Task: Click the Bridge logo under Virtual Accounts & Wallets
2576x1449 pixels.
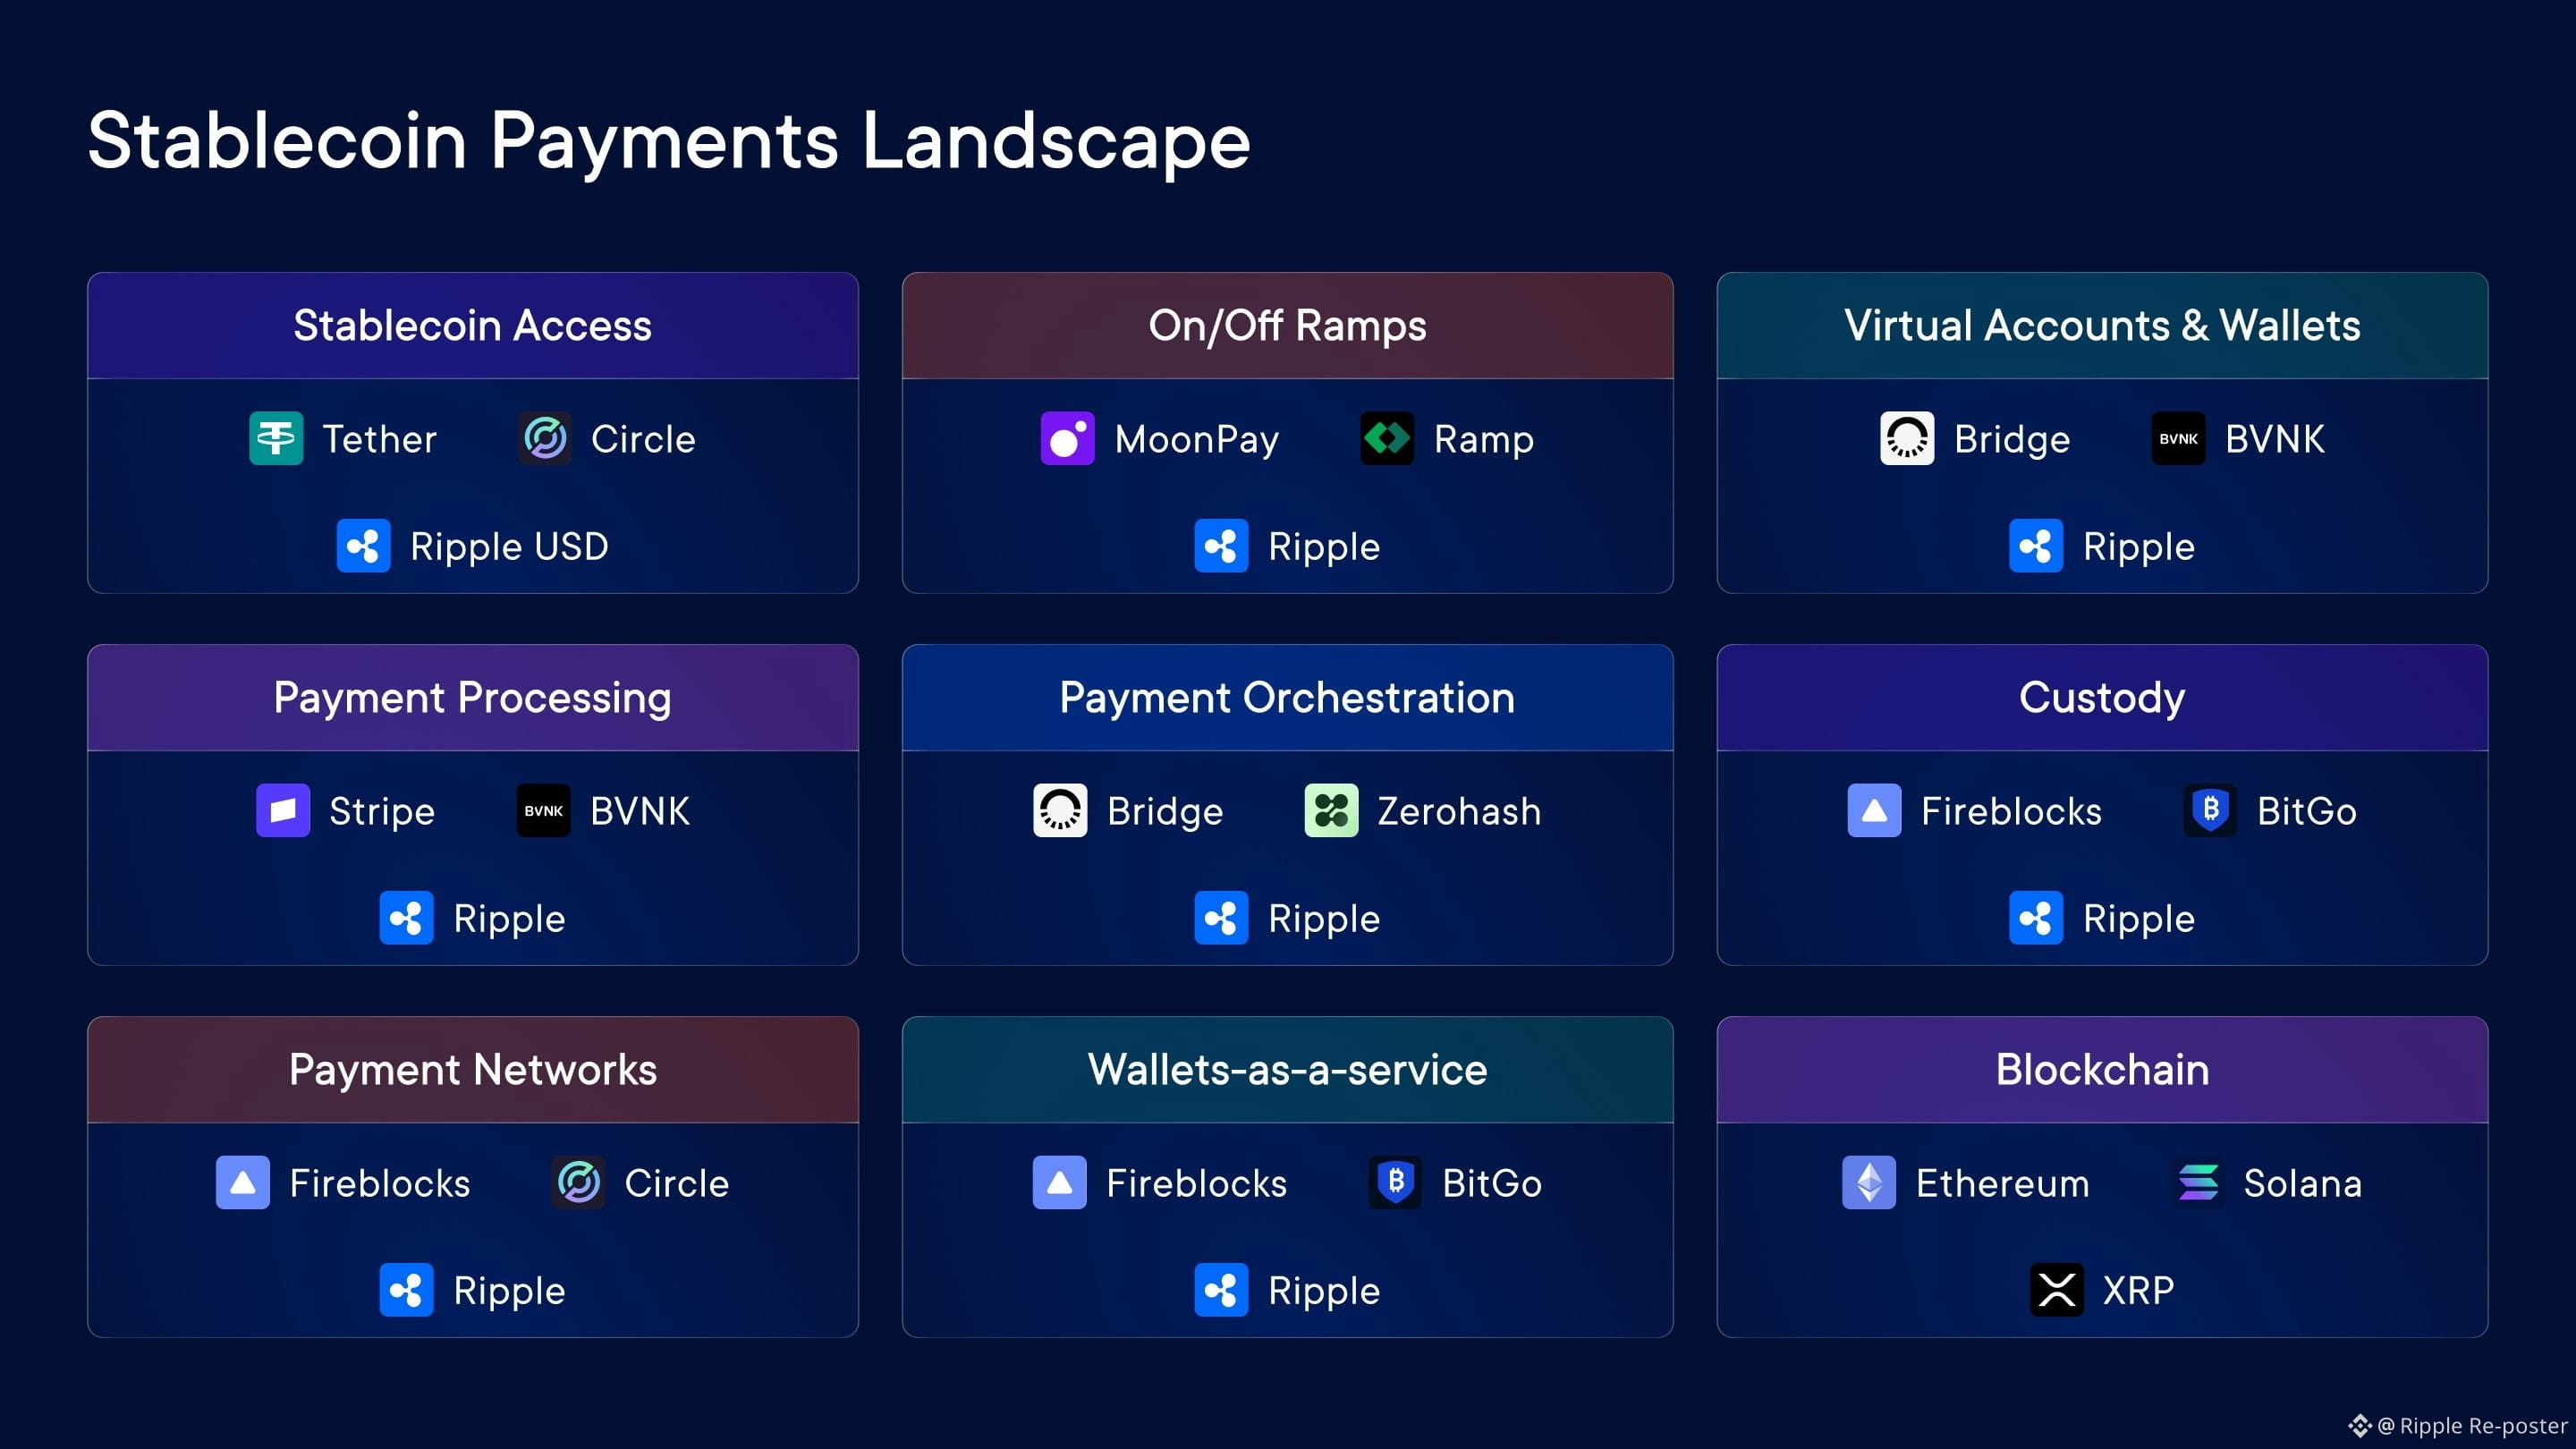Action: (1907, 438)
